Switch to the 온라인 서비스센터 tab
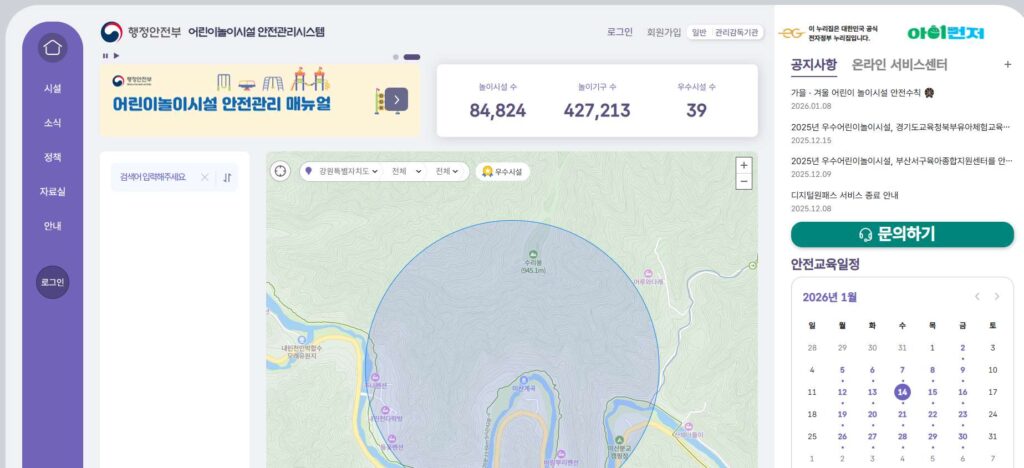The image size is (1024, 468). click(899, 65)
